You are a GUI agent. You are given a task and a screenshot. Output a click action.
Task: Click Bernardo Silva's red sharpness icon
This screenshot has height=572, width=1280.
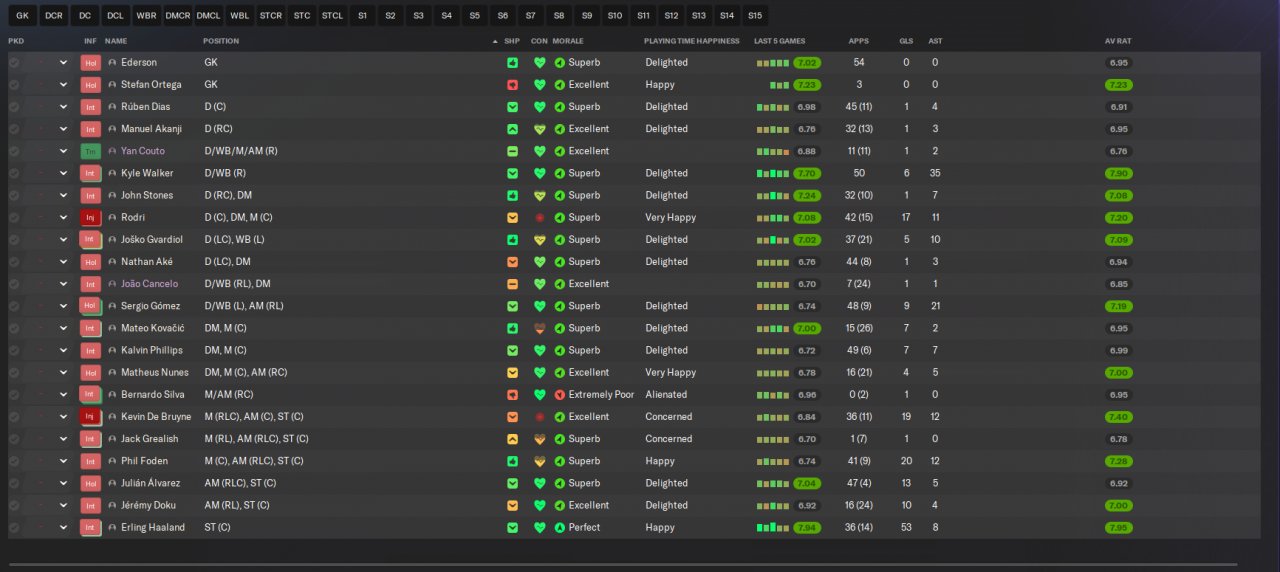coord(513,395)
